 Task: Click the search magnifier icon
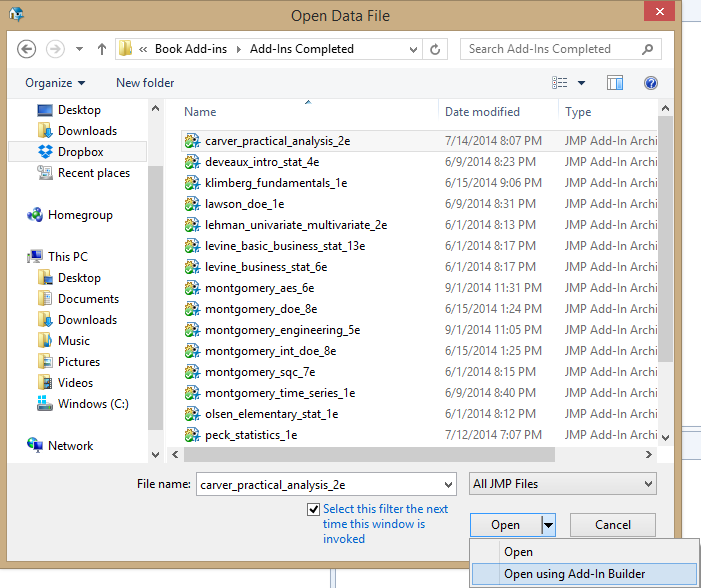click(647, 49)
